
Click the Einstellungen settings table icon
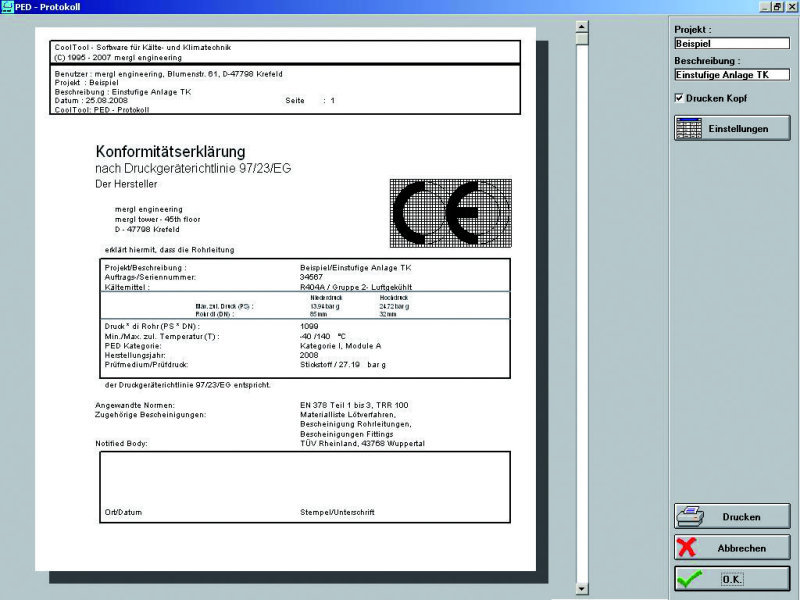pos(688,129)
